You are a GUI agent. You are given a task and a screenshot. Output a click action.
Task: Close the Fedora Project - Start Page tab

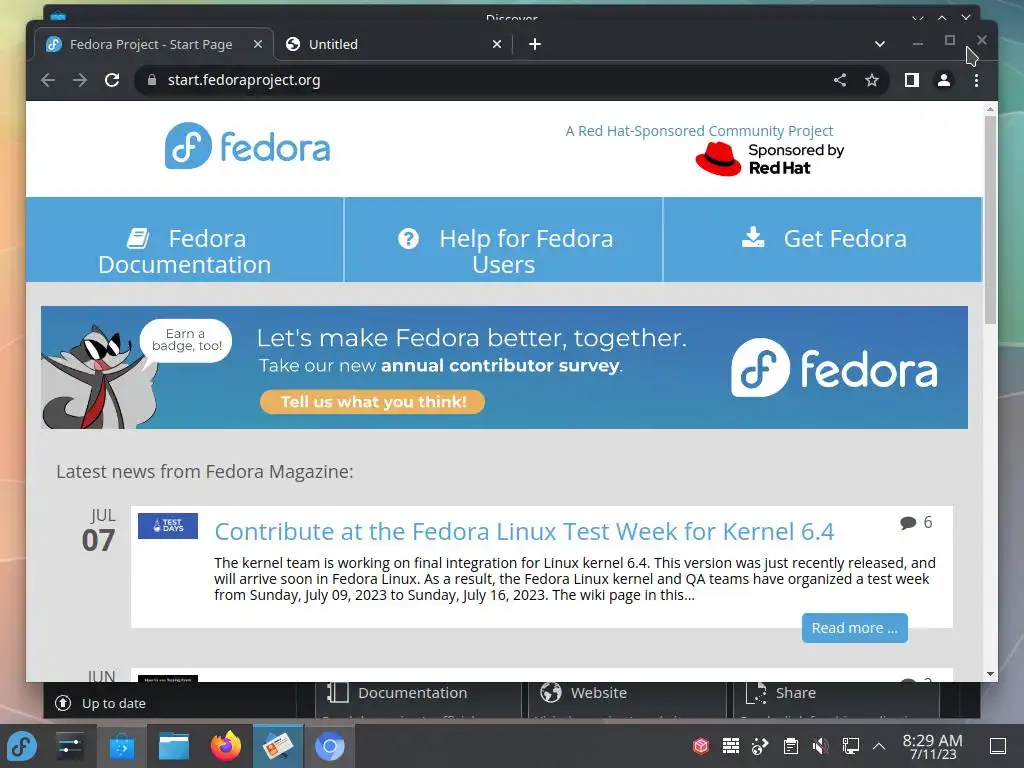coord(258,44)
